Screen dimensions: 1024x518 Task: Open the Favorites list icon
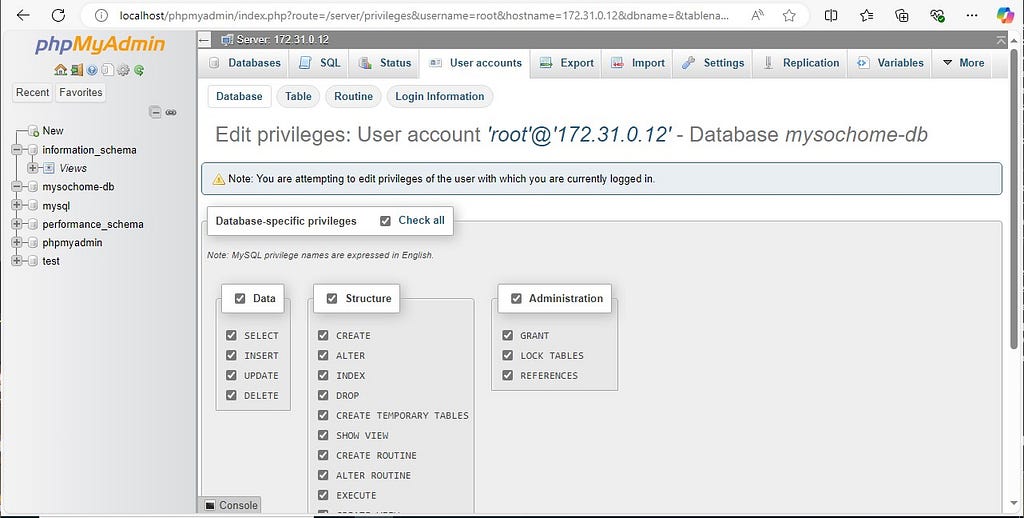point(867,15)
